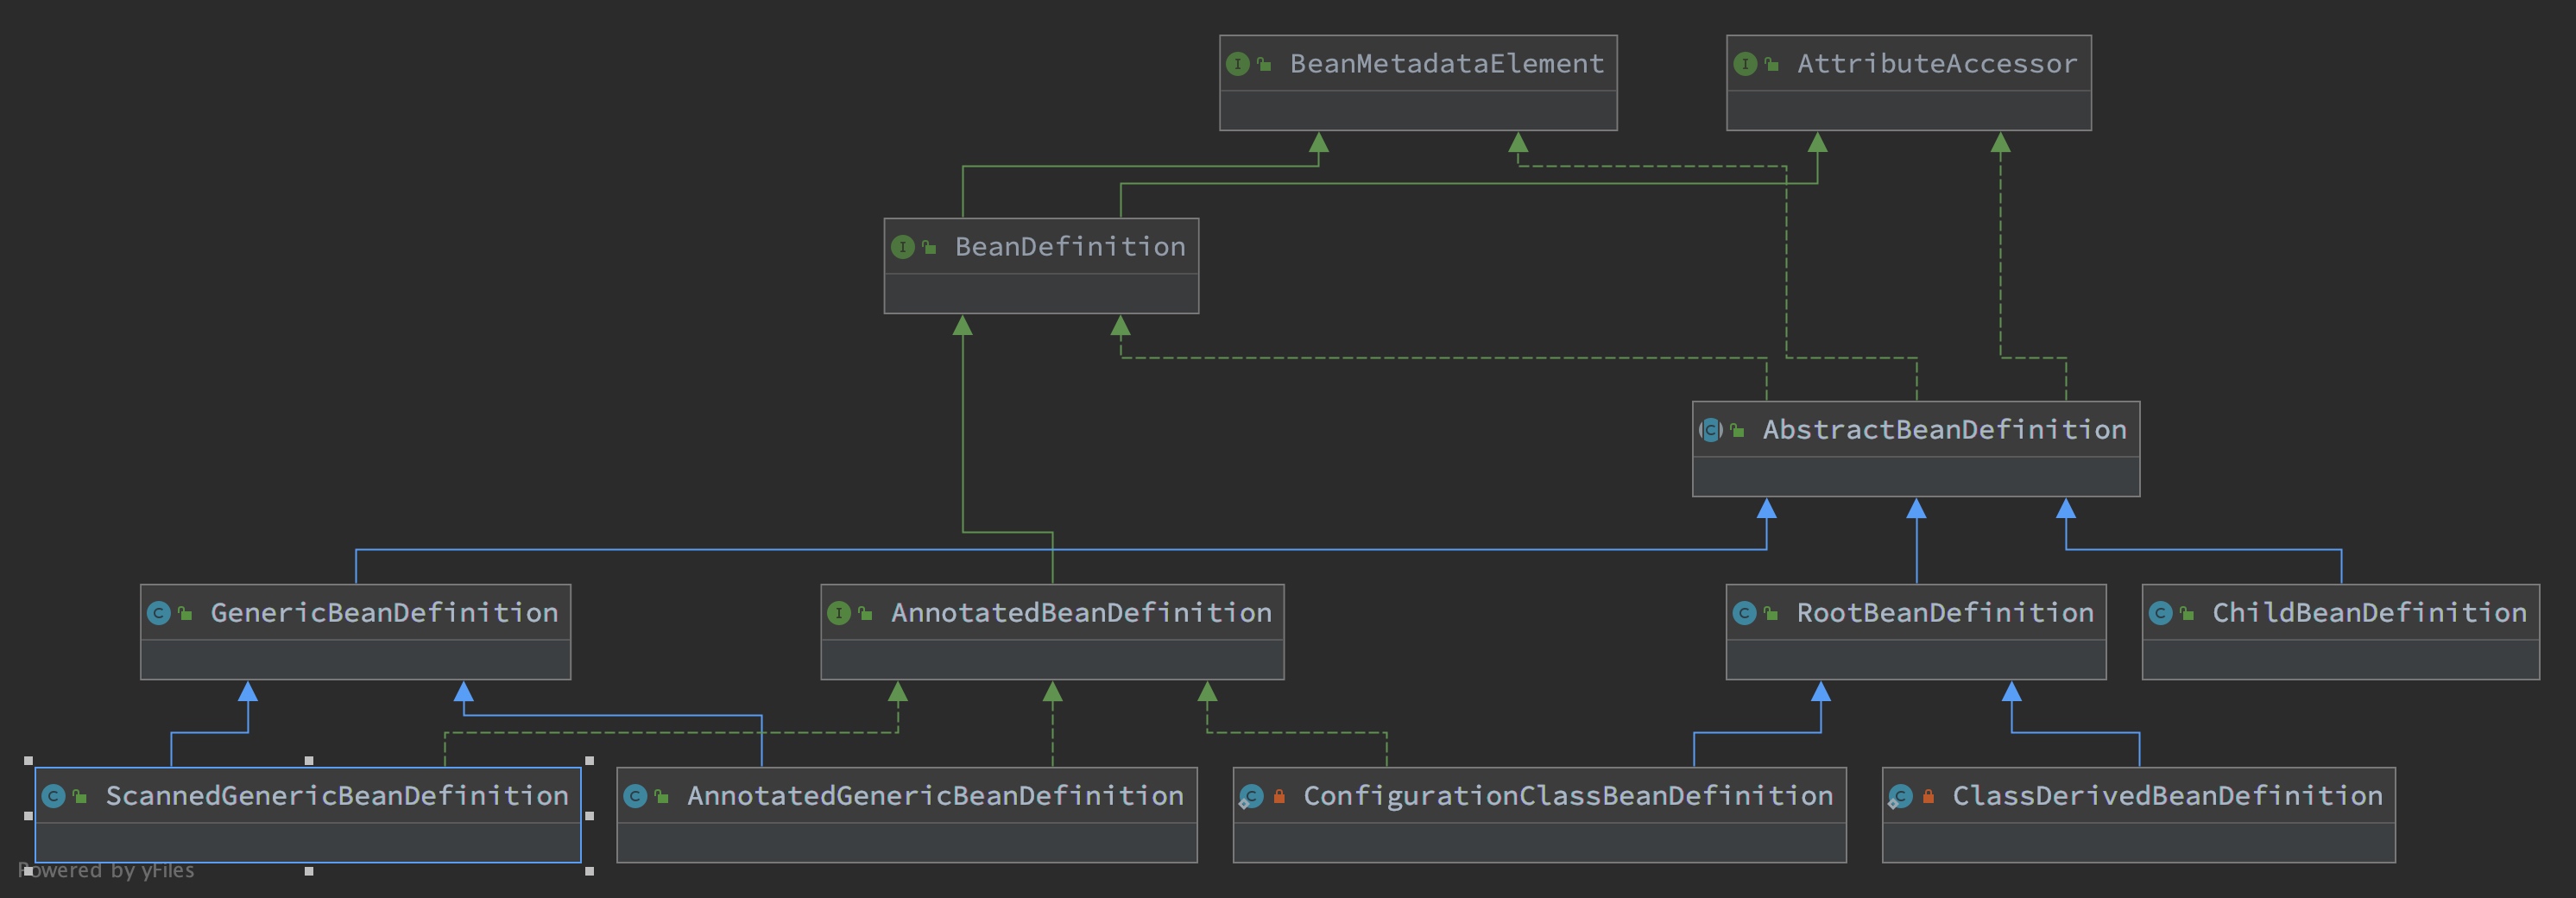Click the public visibility icon of ChildBeanDefinition

tap(2187, 614)
